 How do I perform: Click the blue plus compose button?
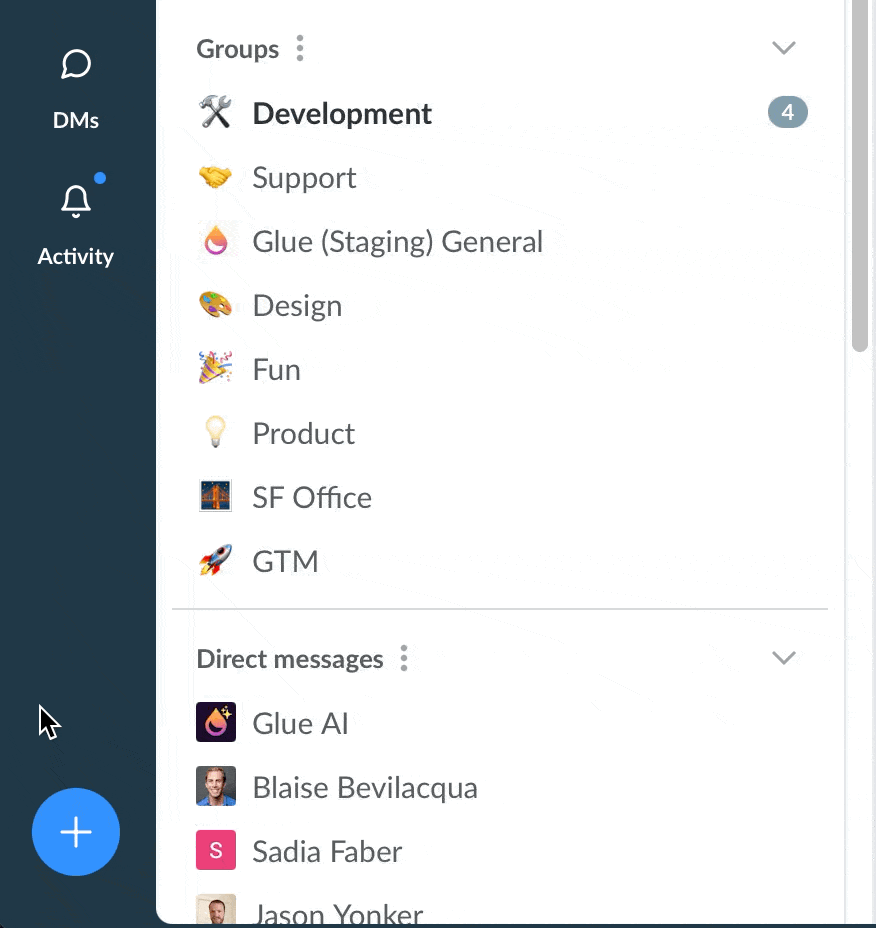tap(76, 832)
